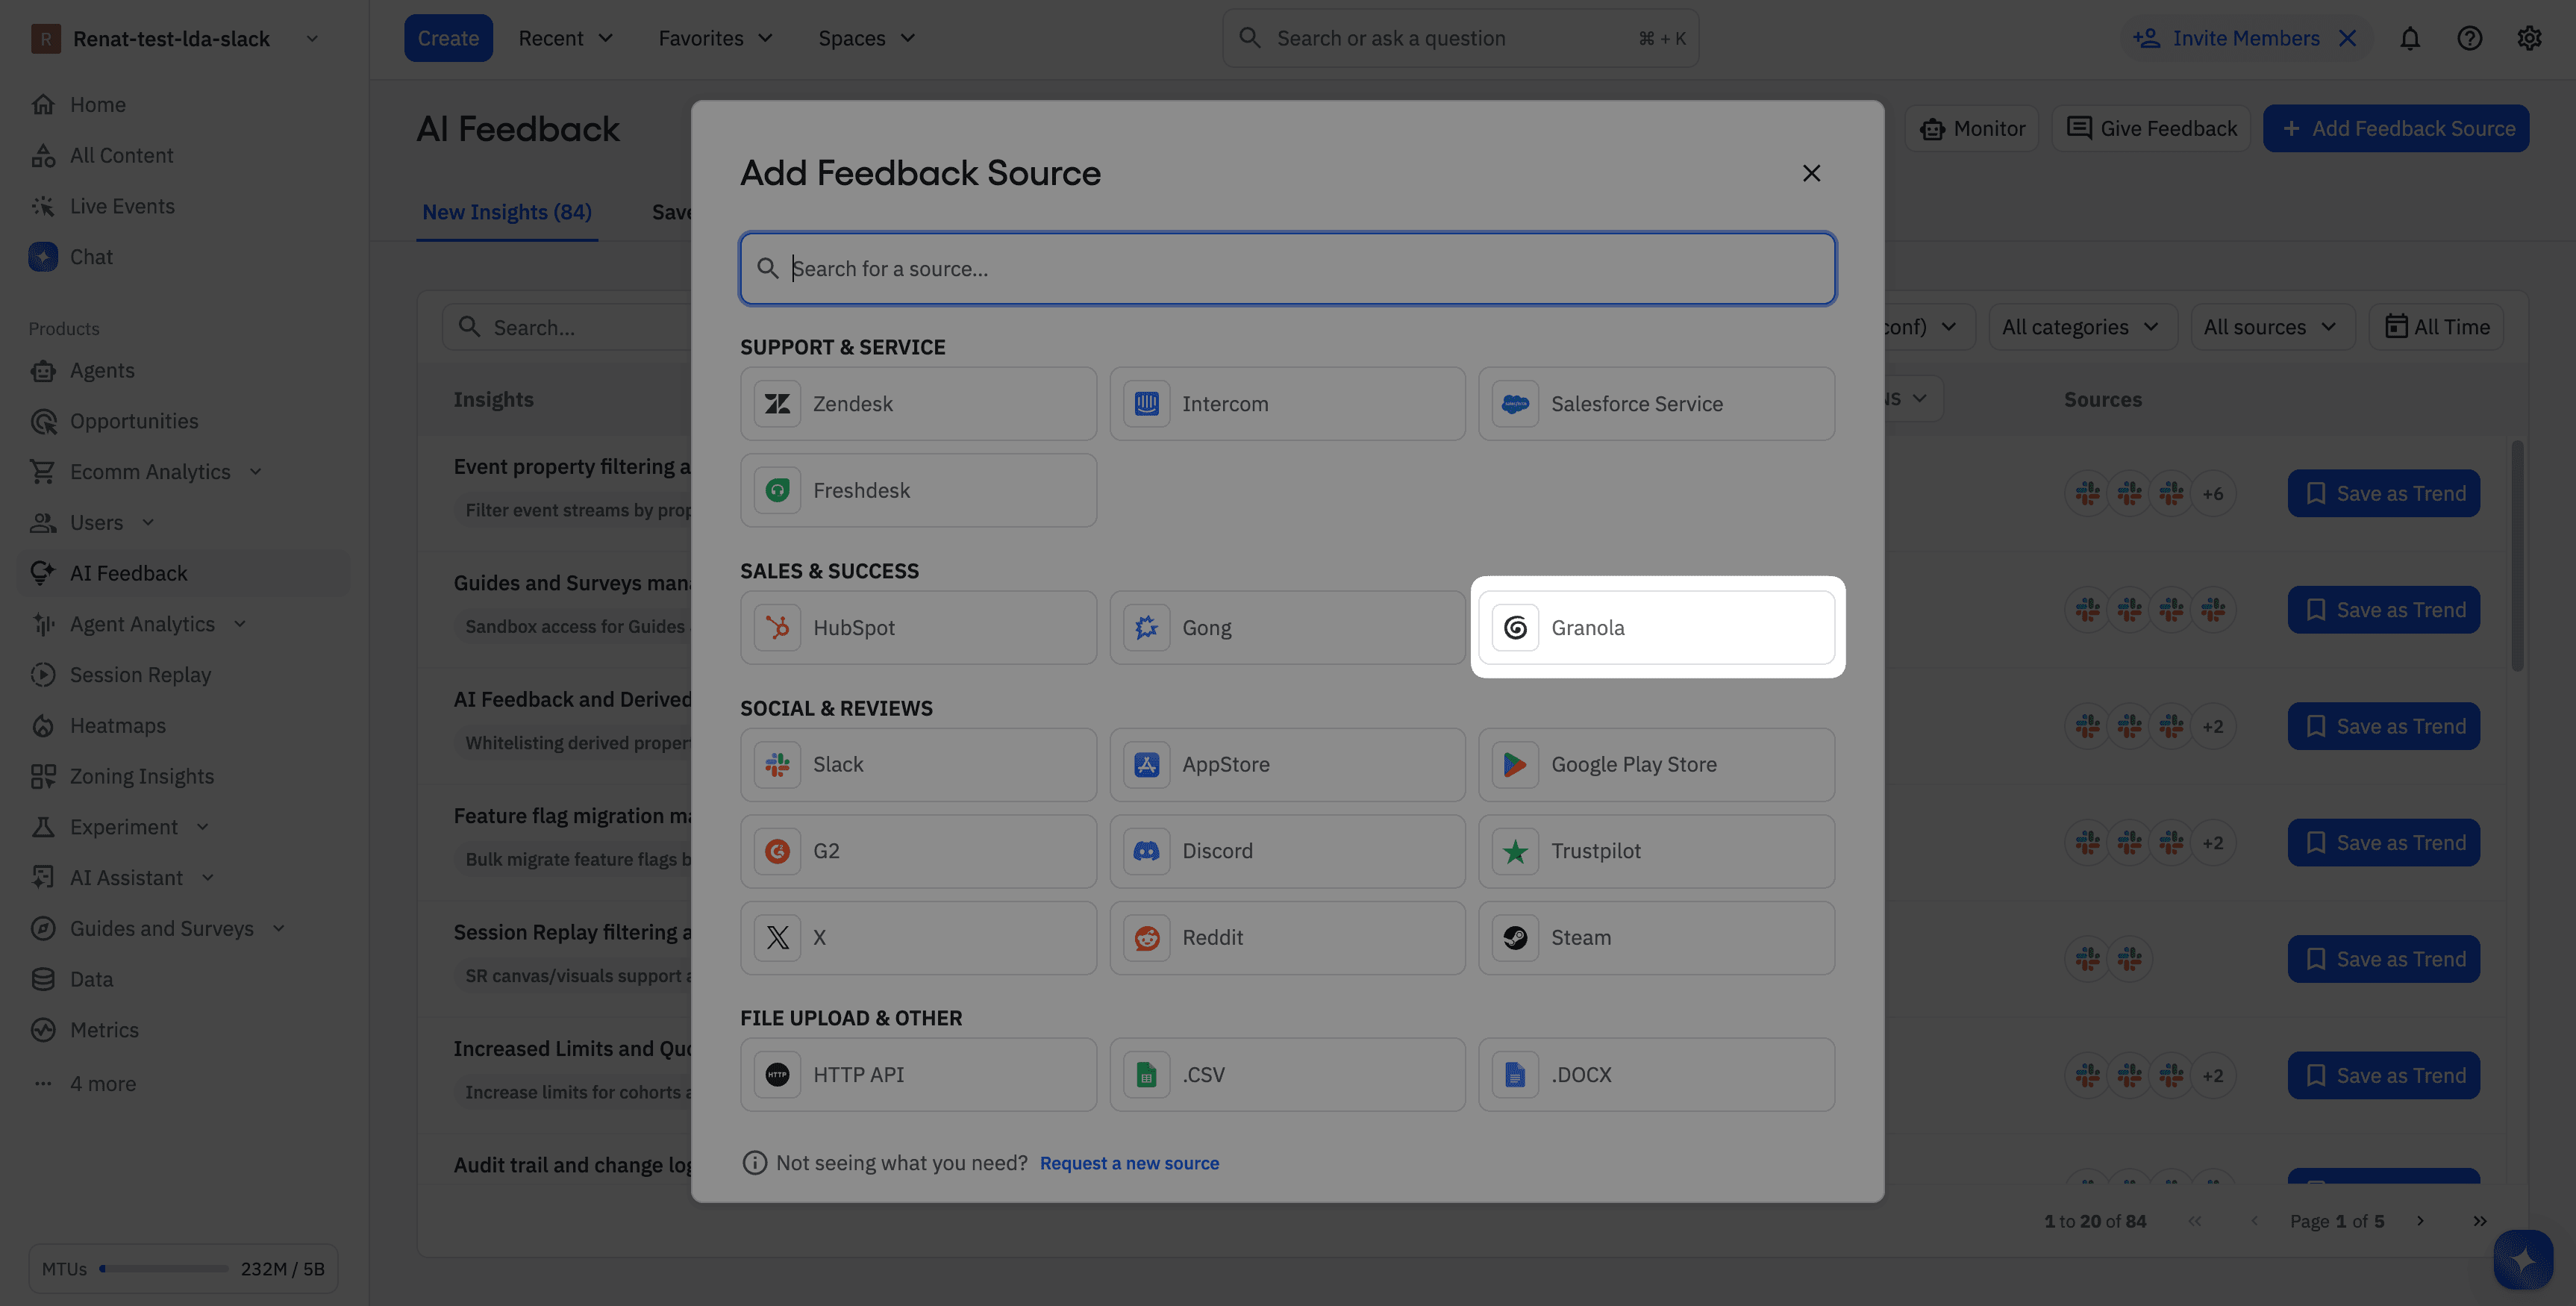The height and width of the screenshot is (1306, 2576).
Task: Pick Salesforce Service source
Action: (1656, 404)
